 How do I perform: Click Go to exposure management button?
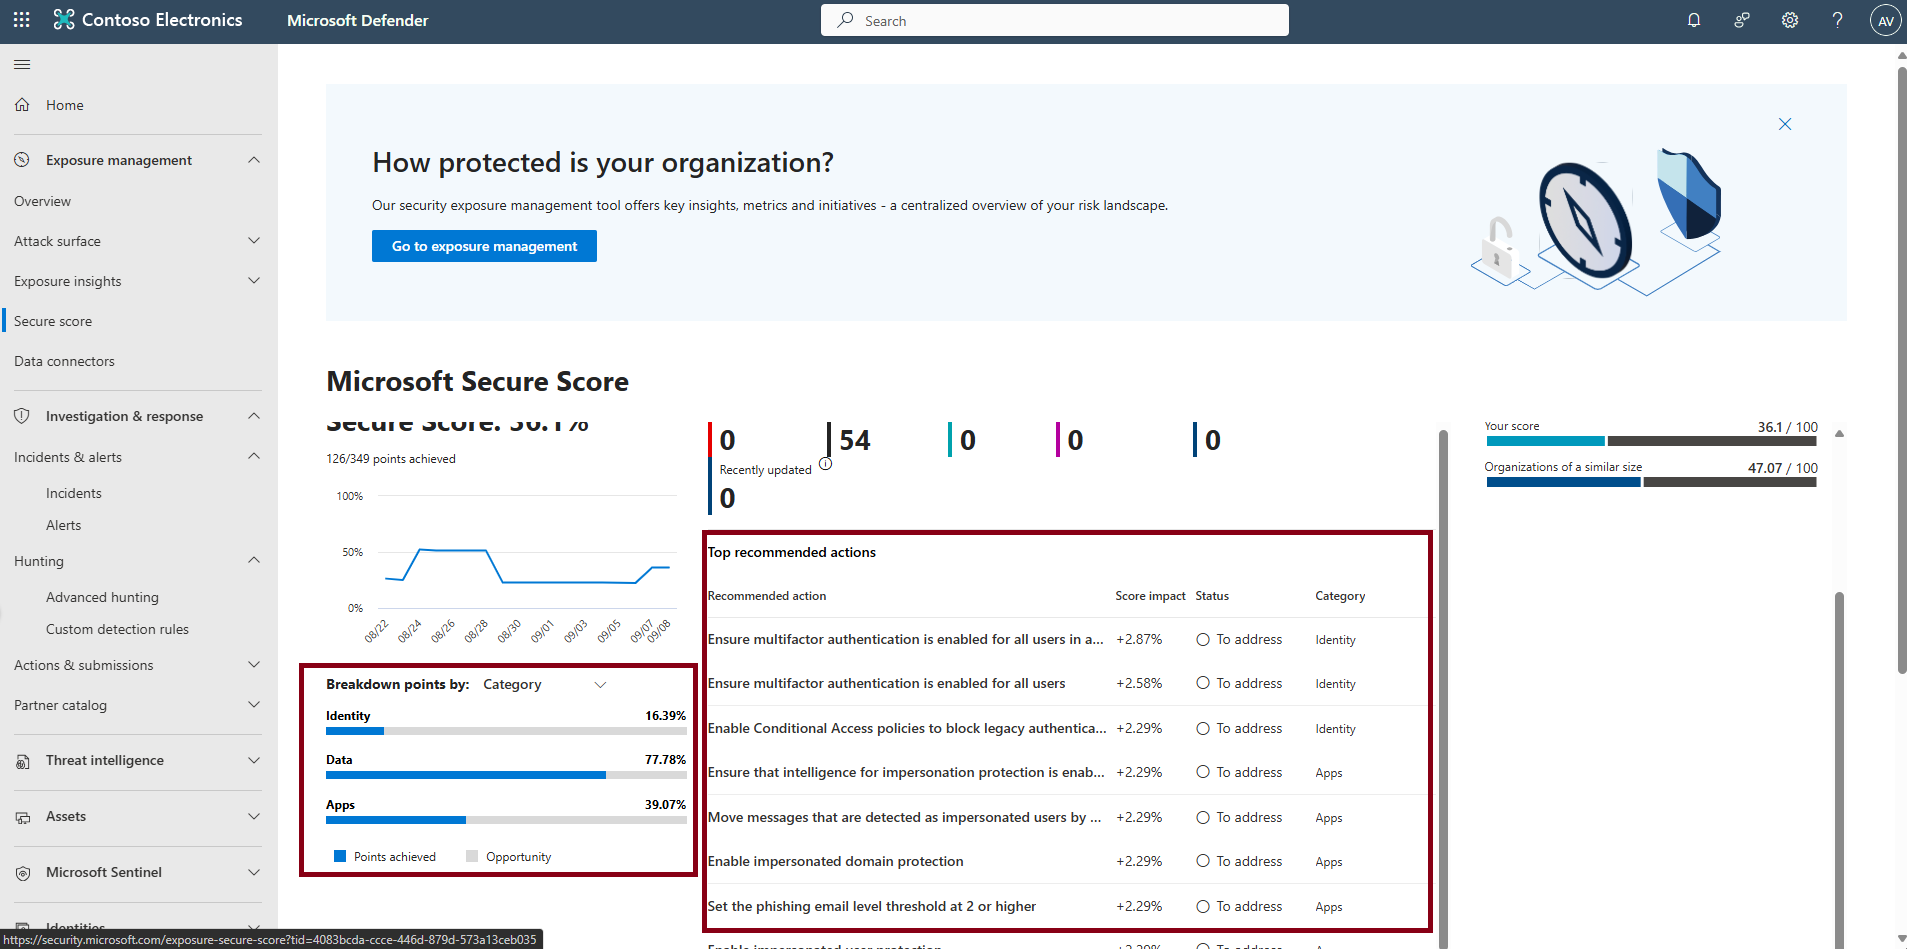[x=484, y=246]
